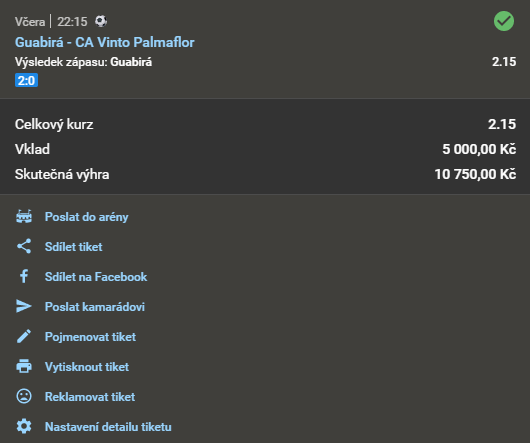Click the soccer ball sport icon
Image resolution: width=530 pixels, height=443 pixels.
[x=101, y=21]
